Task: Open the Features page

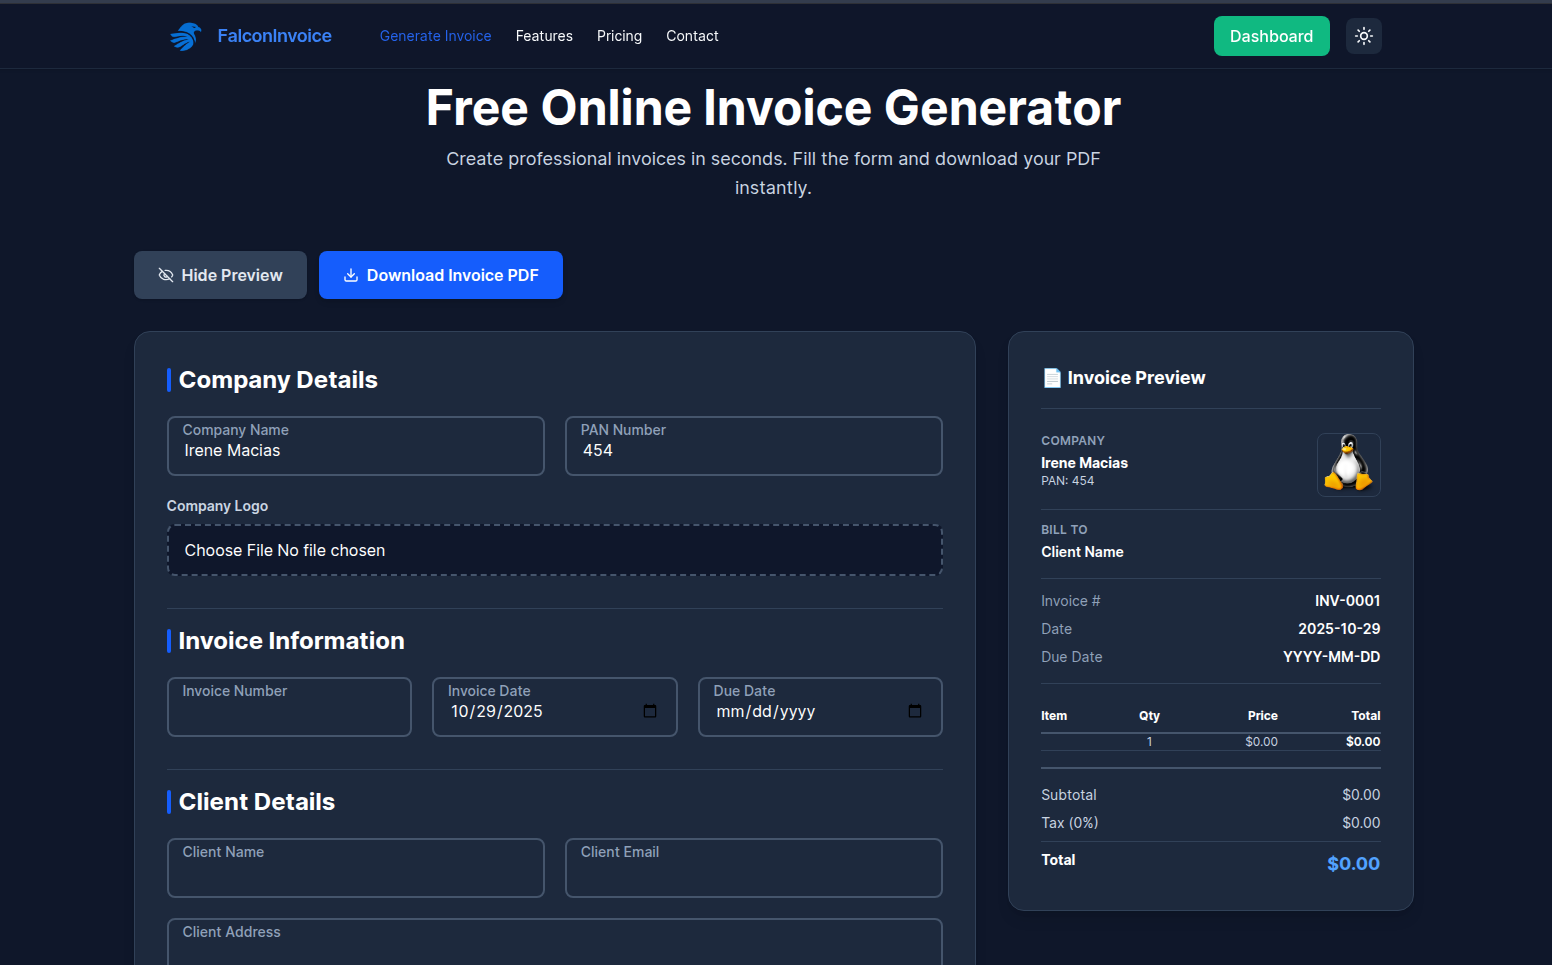Action: [x=544, y=36]
